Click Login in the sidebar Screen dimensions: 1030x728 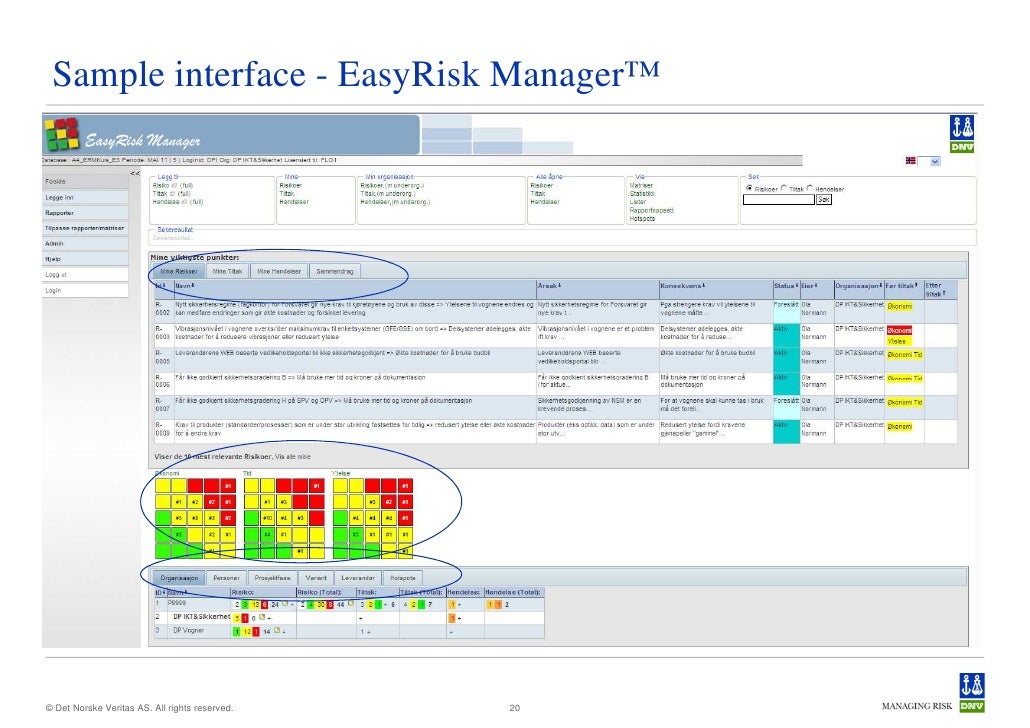coord(85,290)
